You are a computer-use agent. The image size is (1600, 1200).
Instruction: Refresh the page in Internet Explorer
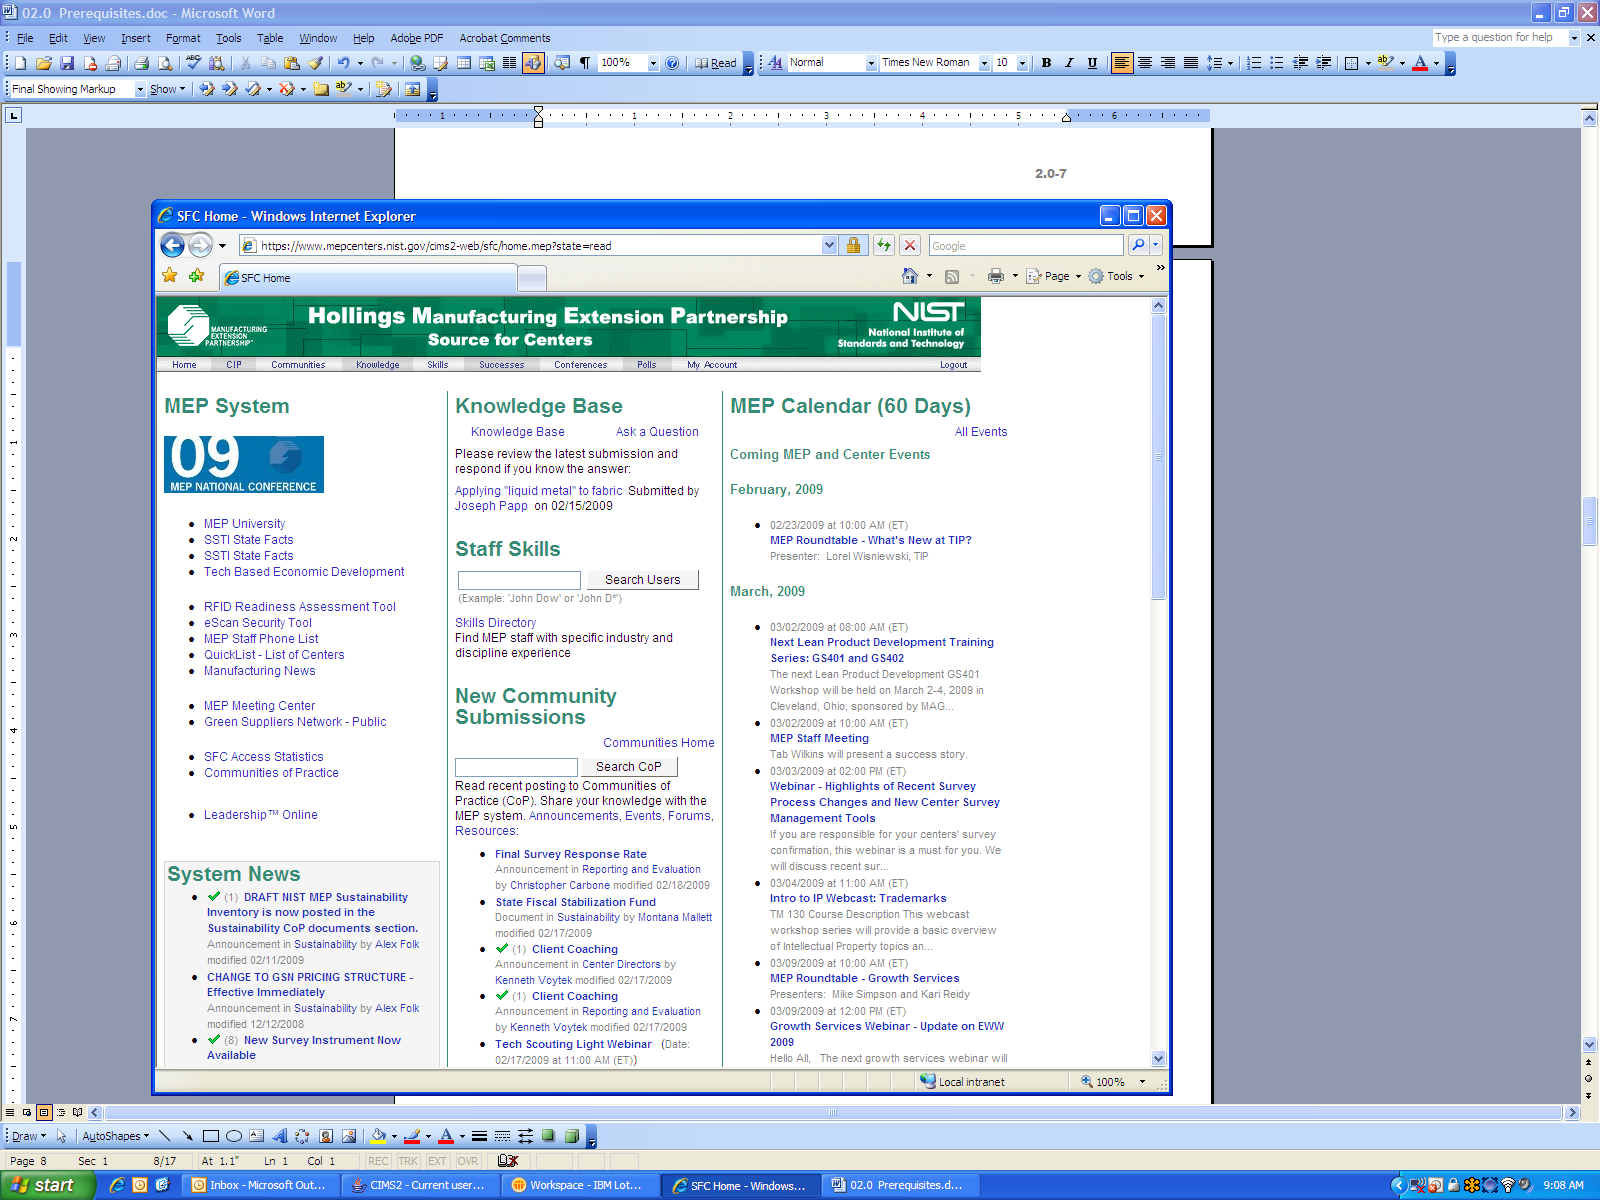(884, 245)
